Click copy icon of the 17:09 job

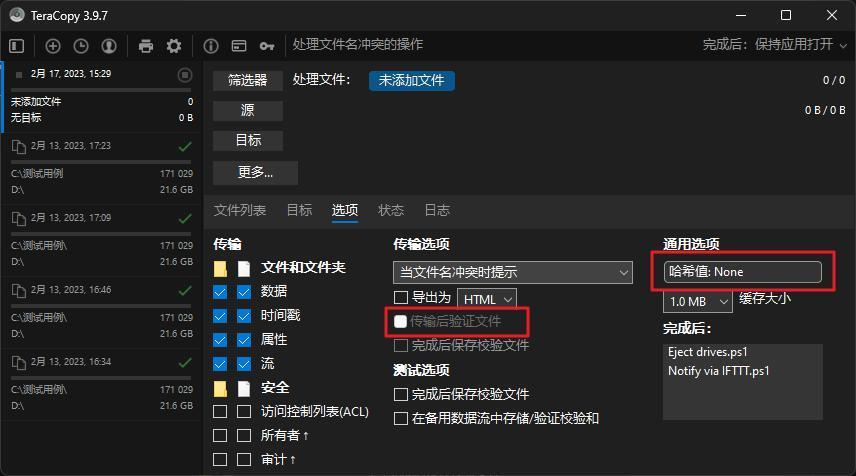[x=19, y=219]
